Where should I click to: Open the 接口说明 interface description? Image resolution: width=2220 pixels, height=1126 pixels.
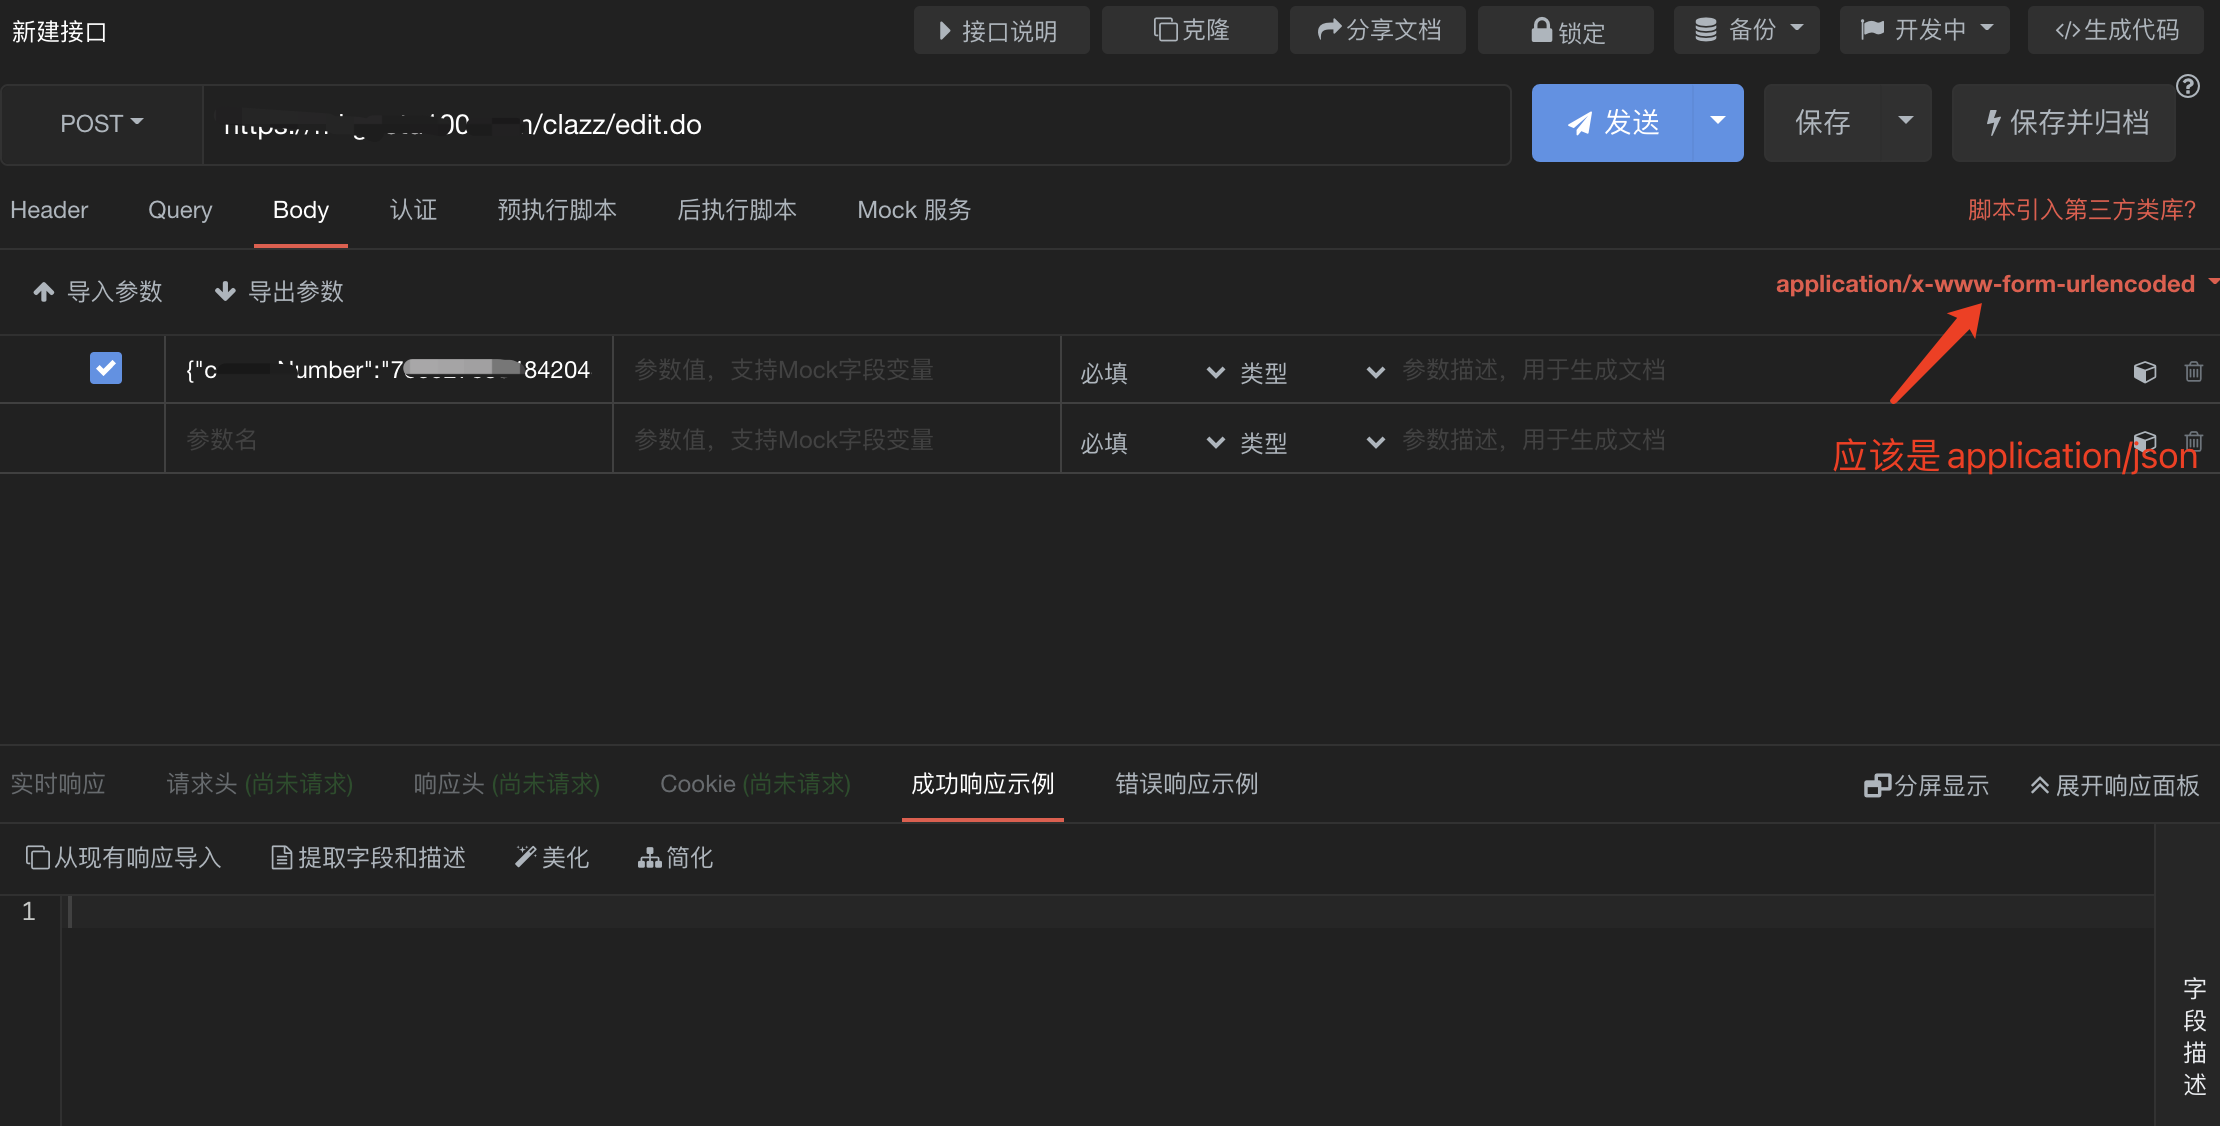click(1001, 31)
